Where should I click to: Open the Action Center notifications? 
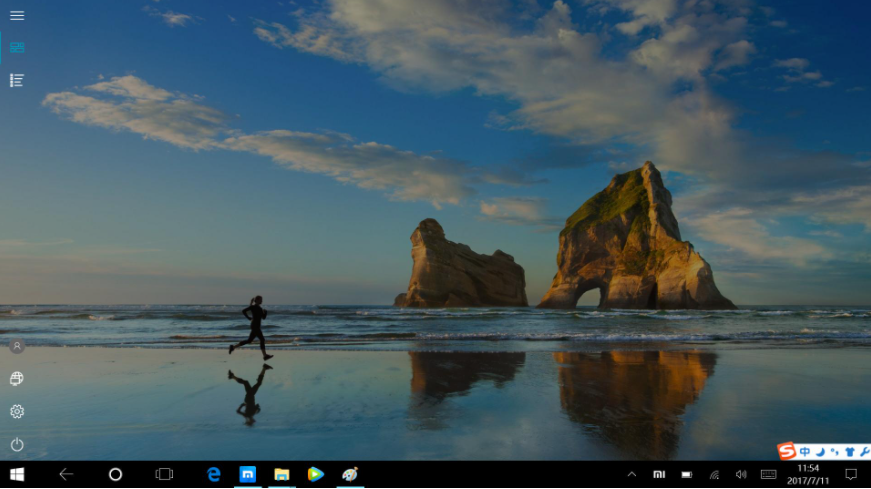coord(851,474)
